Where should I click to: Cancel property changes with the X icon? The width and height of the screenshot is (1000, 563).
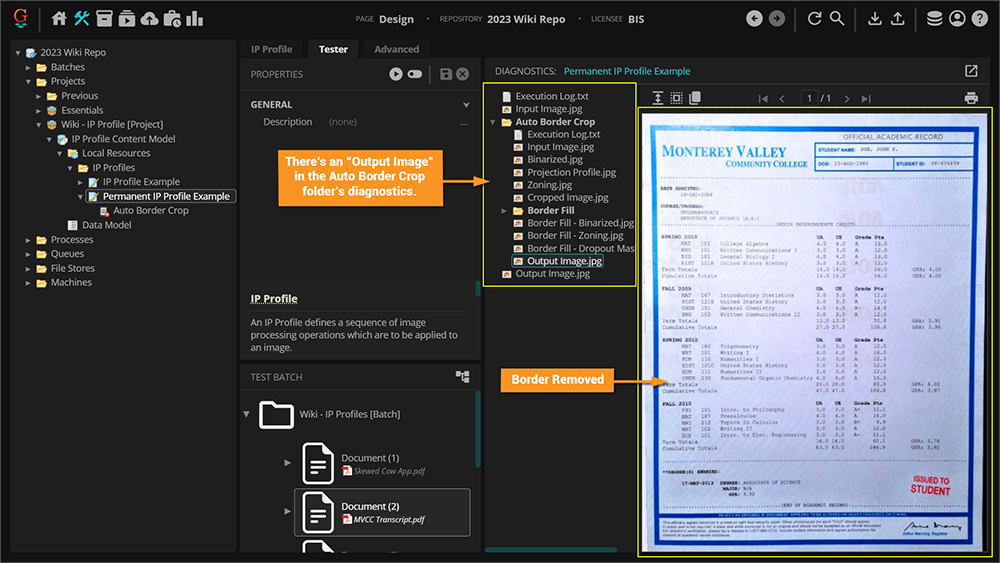pyautogui.click(x=462, y=74)
